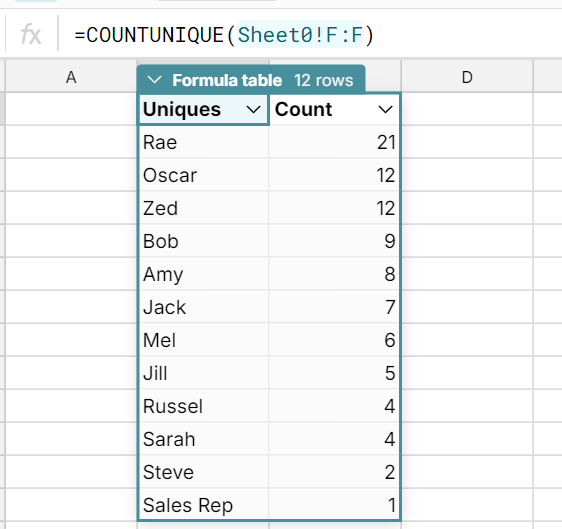Select the Rae cell

(x=203, y=142)
